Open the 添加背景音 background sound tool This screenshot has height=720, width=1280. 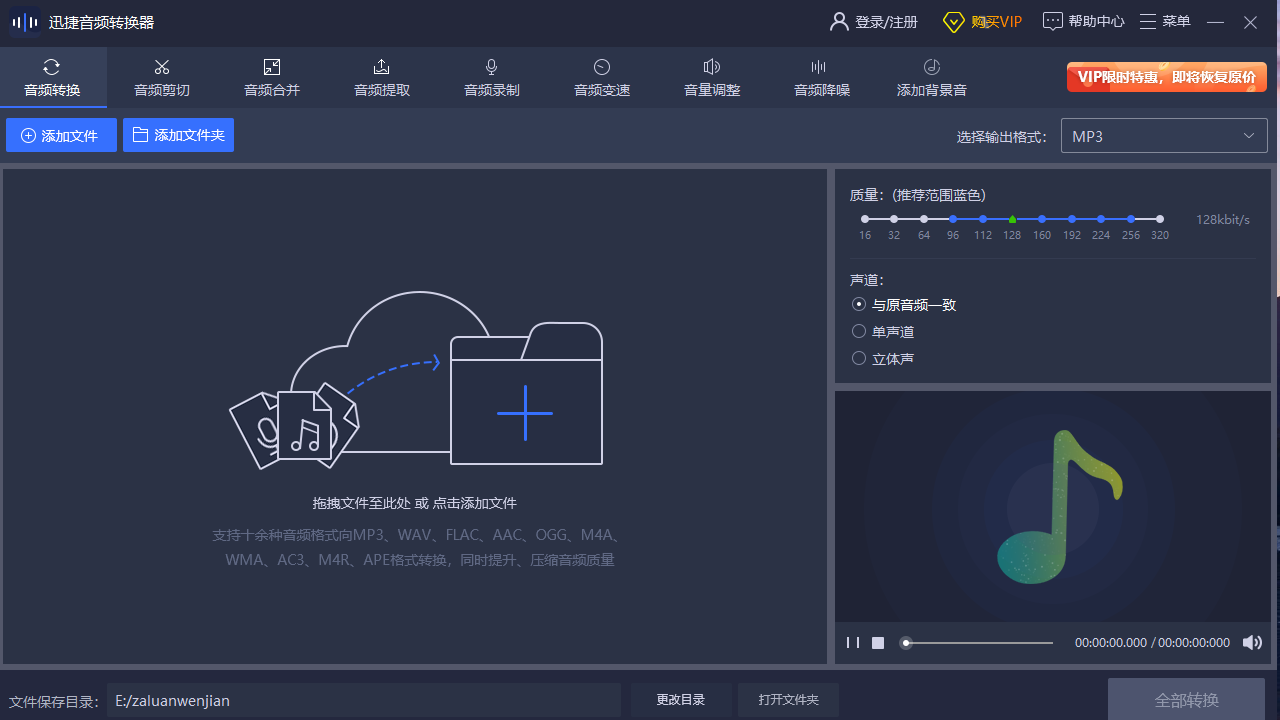pos(931,78)
